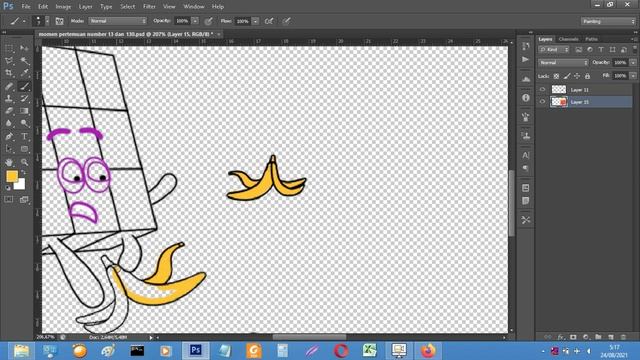Viewport: 640px width, 360px height.
Task: Toggle the Brush panel button in options bar
Action: pyautogui.click(x=60, y=21)
